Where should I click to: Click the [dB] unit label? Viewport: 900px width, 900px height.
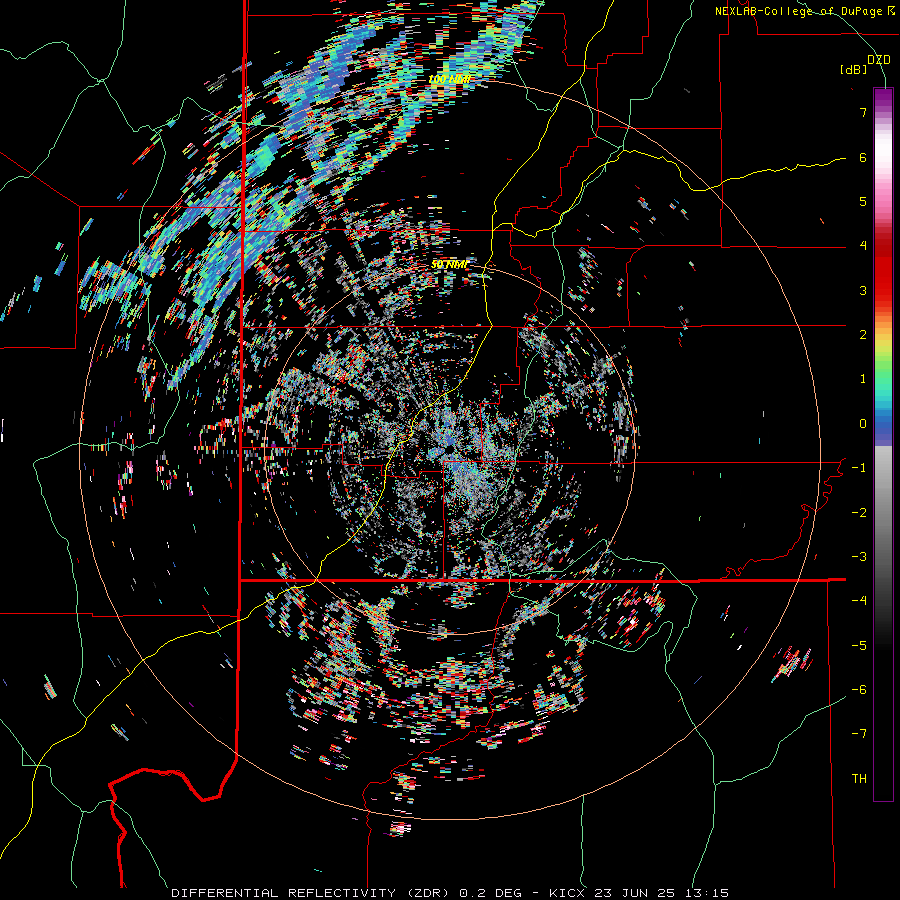pos(854,70)
